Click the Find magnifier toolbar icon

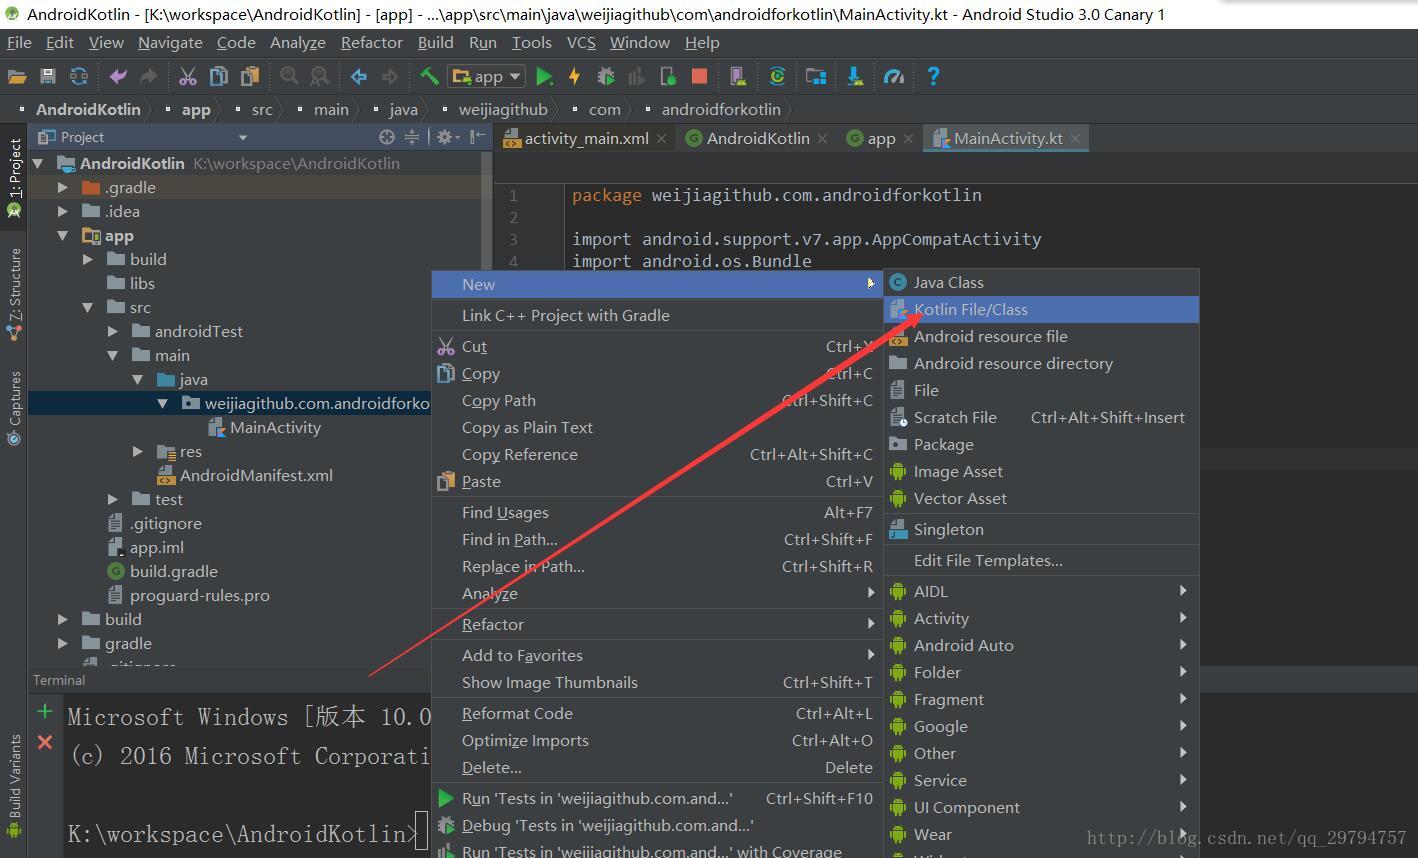pyautogui.click(x=289, y=76)
